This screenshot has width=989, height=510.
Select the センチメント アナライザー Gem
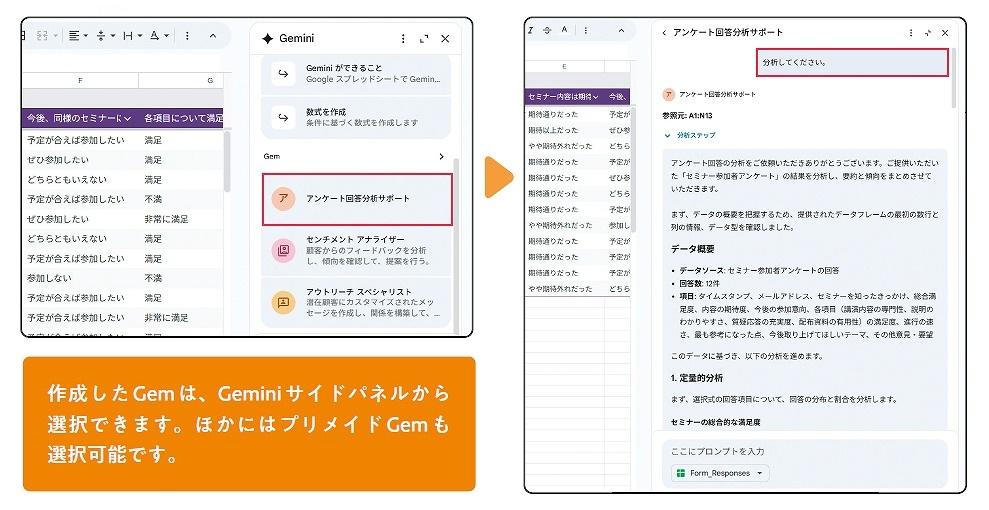[357, 251]
